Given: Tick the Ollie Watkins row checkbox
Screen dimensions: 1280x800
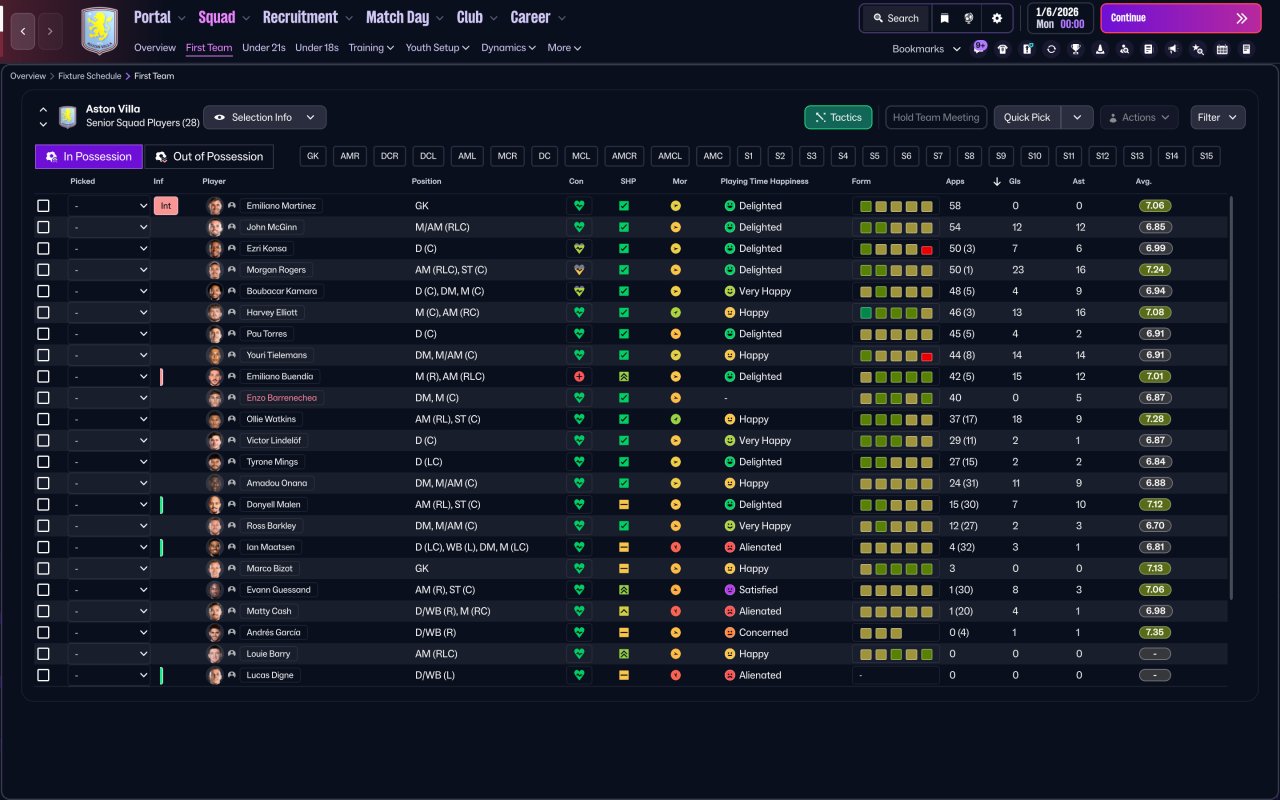Looking at the screenshot, I should tap(43, 419).
